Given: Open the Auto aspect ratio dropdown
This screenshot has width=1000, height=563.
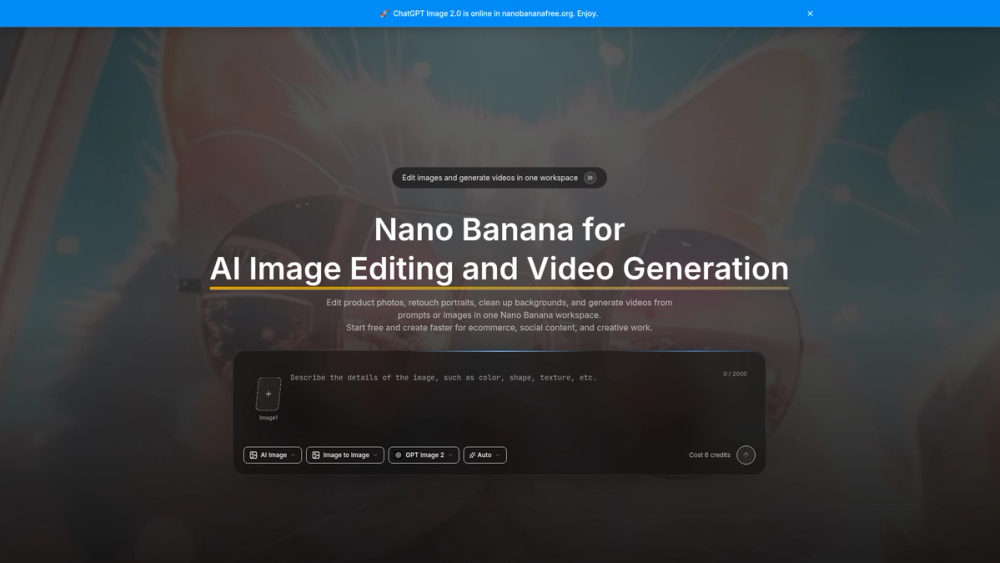Looking at the screenshot, I should click(x=485, y=455).
